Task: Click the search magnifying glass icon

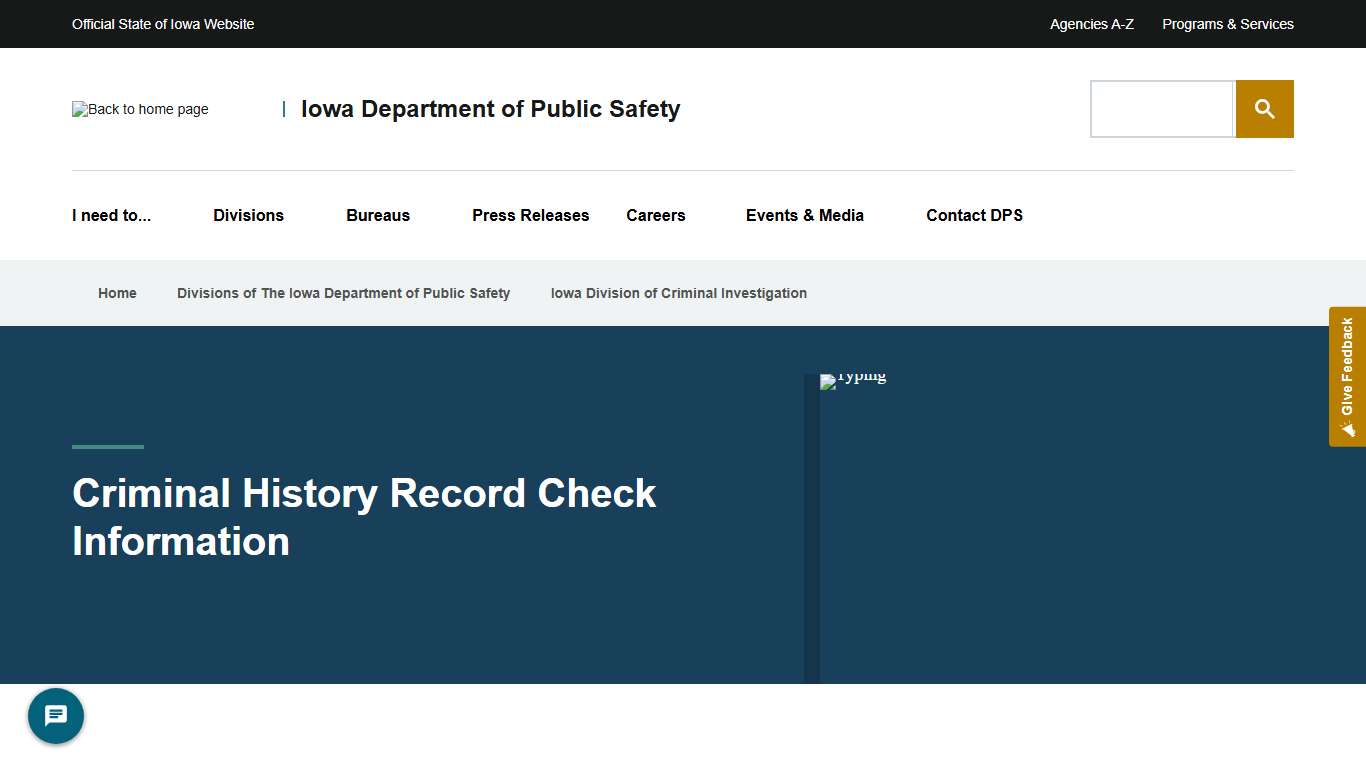Action: click(x=1264, y=108)
